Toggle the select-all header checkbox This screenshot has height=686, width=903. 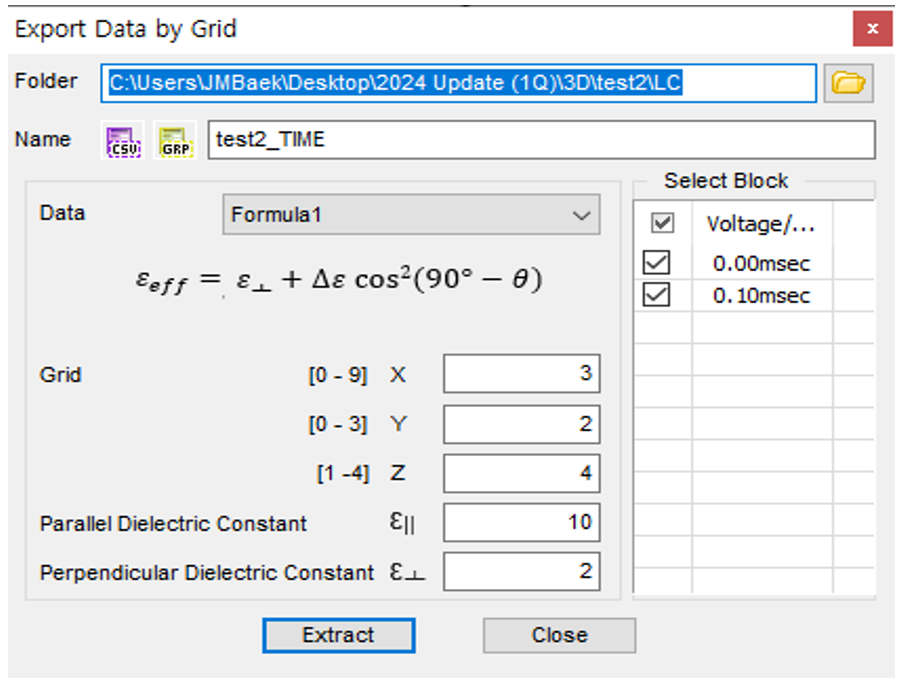coord(662,223)
